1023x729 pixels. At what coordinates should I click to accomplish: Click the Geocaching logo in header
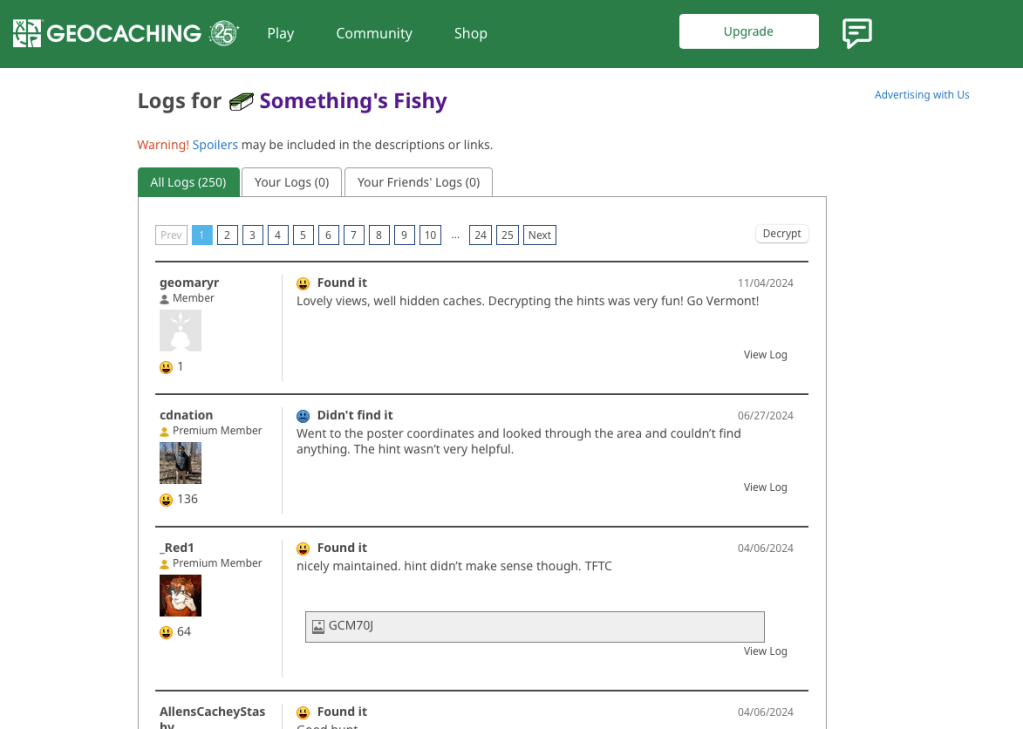(x=107, y=33)
